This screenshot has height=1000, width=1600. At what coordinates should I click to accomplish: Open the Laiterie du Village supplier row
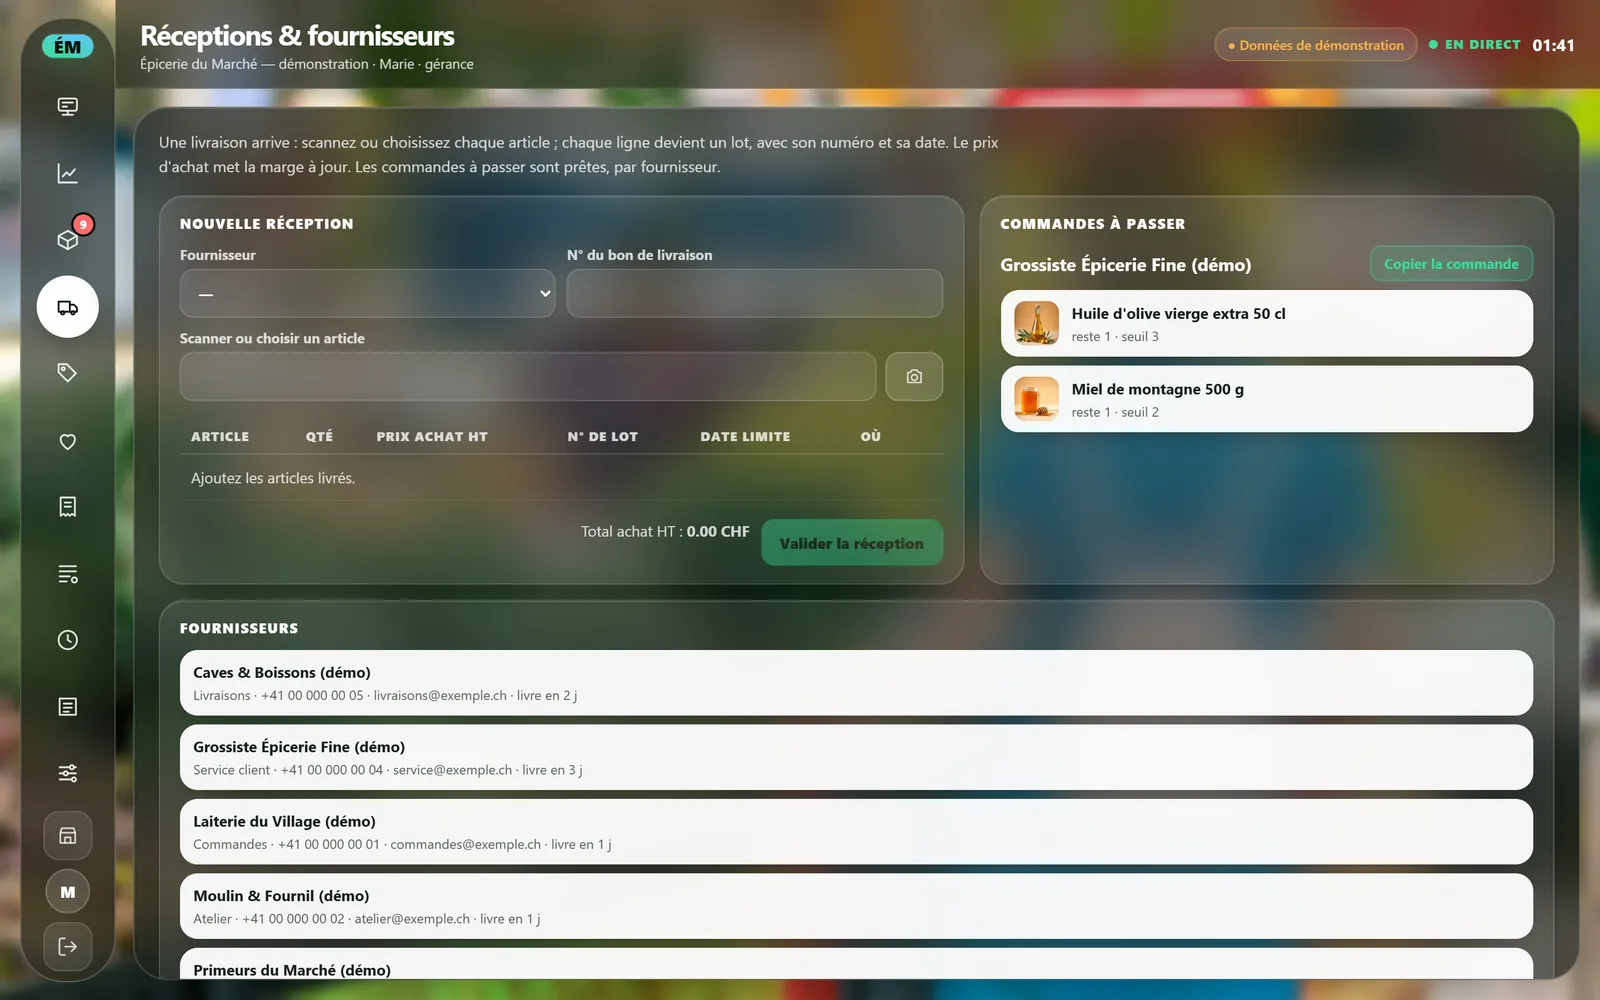coord(856,832)
